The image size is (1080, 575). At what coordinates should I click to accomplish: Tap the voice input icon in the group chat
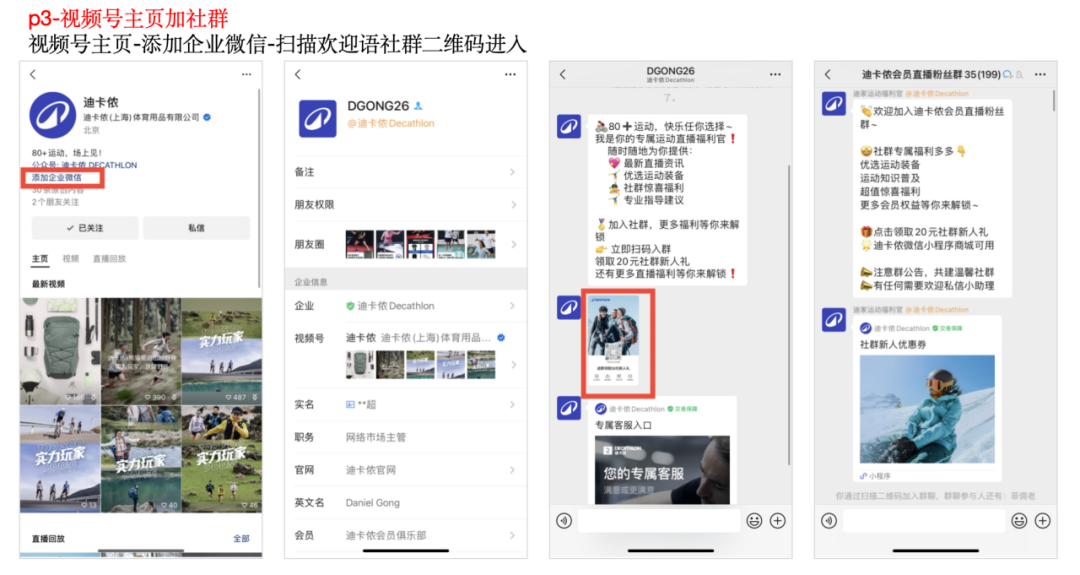coord(829,521)
